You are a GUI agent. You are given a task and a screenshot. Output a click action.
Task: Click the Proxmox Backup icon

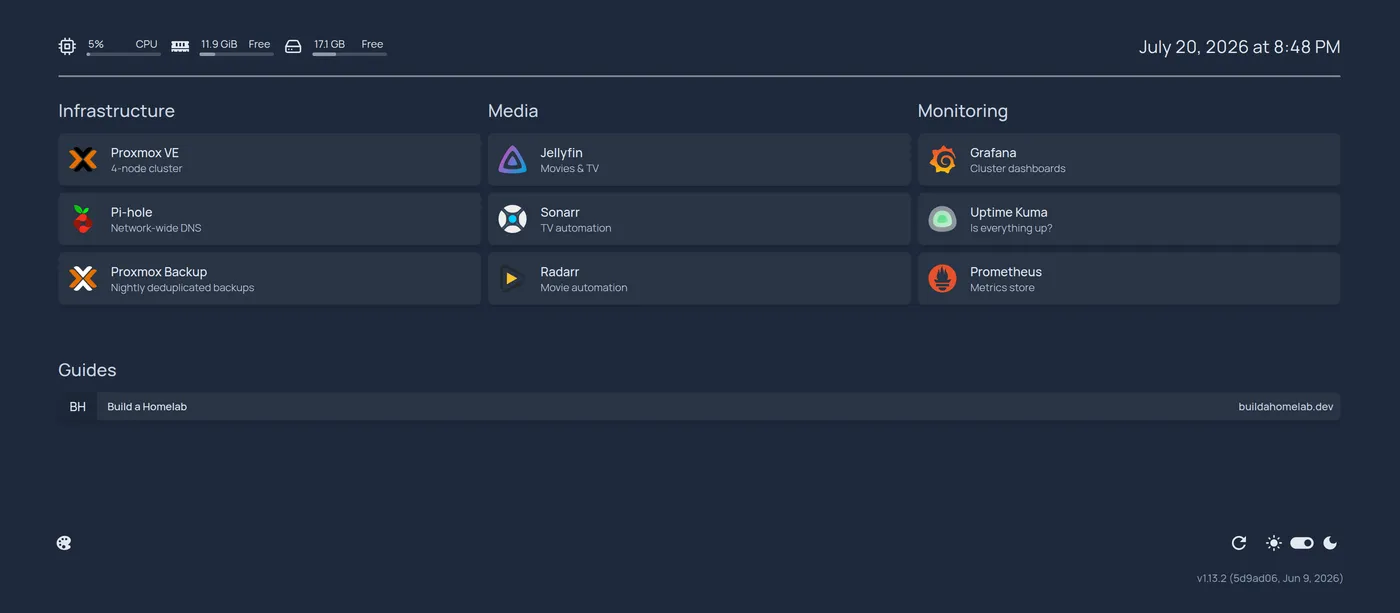point(83,278)
